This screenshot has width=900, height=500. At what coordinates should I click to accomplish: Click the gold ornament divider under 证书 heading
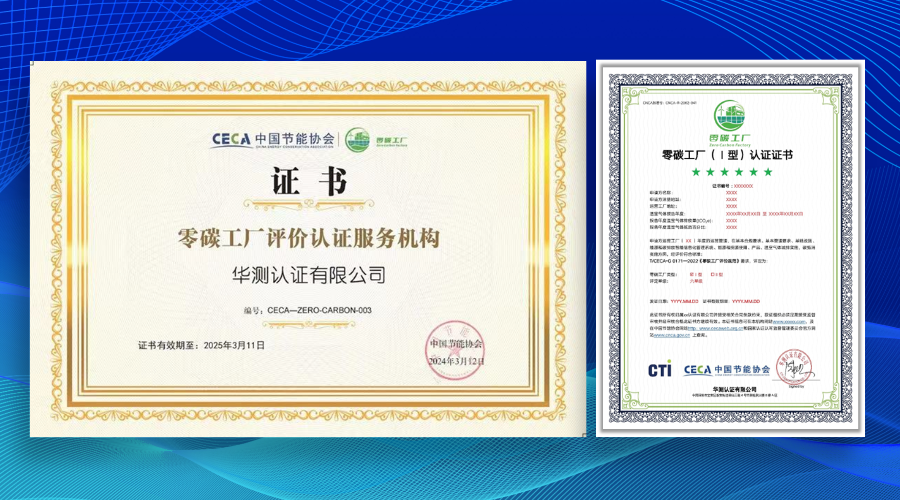308,204
